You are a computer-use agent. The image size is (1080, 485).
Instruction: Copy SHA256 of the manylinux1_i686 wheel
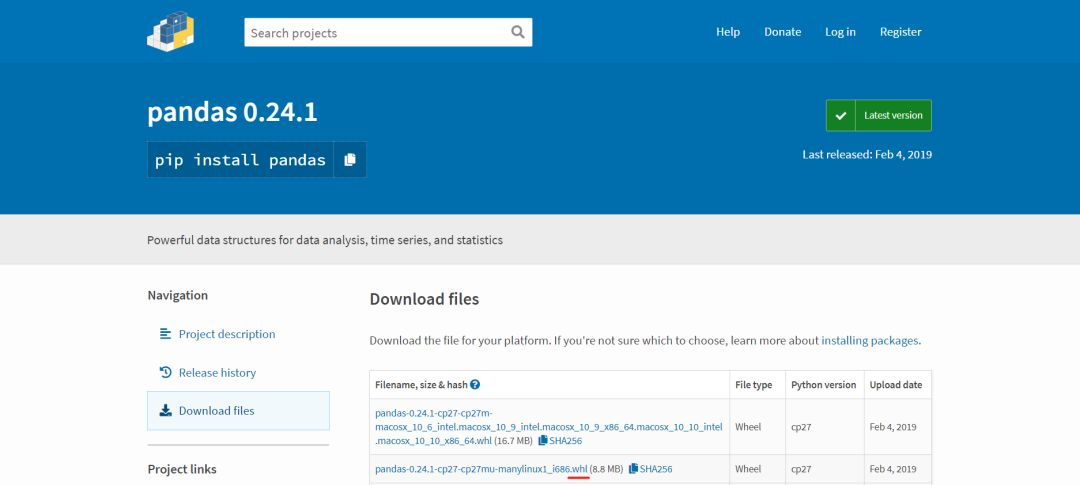click(650, 469)
